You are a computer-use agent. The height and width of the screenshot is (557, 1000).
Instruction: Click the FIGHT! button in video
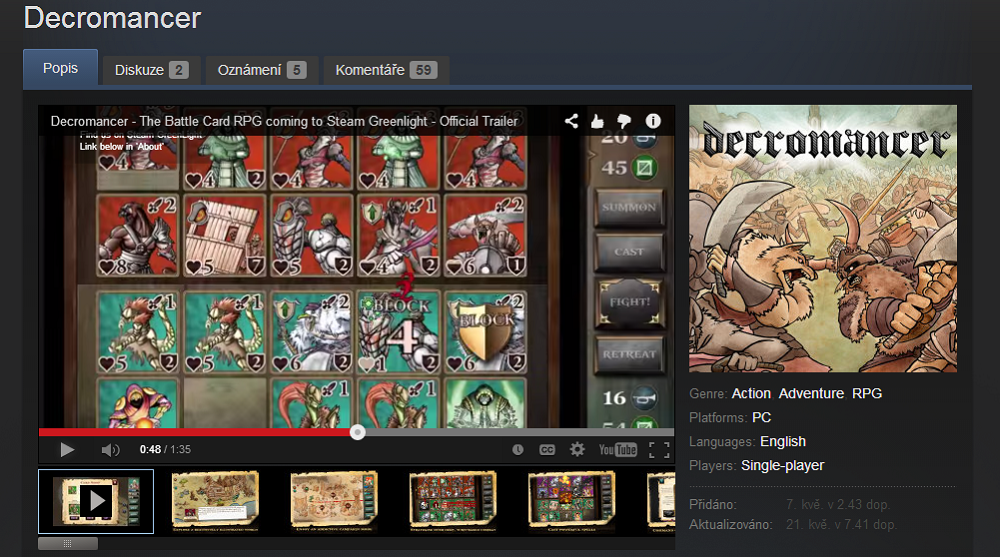tap(629, 302)
